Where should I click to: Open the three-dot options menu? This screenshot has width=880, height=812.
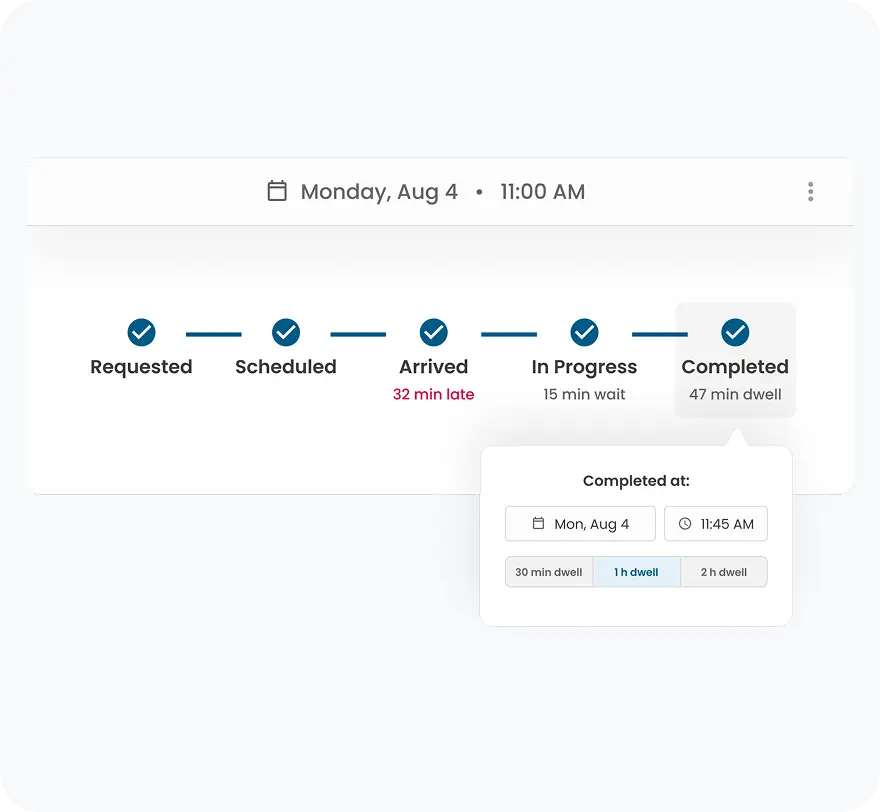(811, 191)
